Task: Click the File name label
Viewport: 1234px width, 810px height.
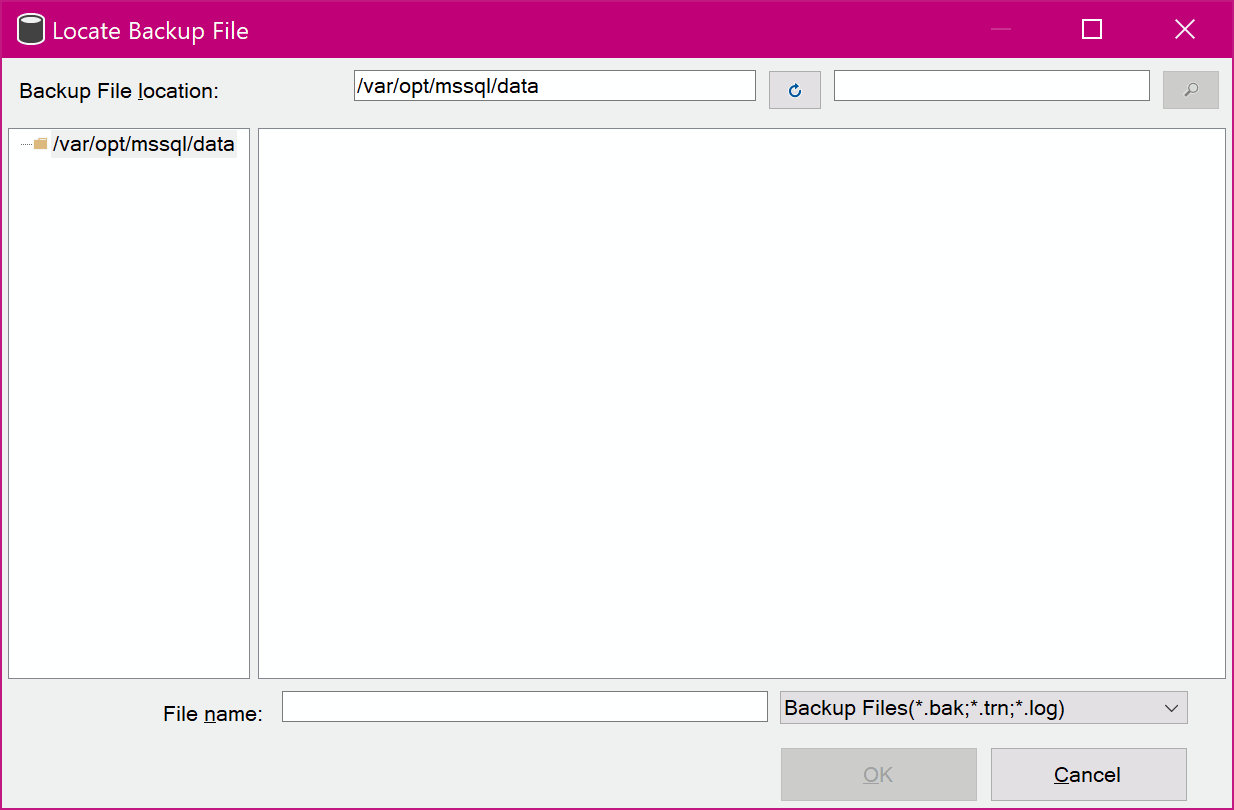Action: pyautogui.click(x=212, y=713)
